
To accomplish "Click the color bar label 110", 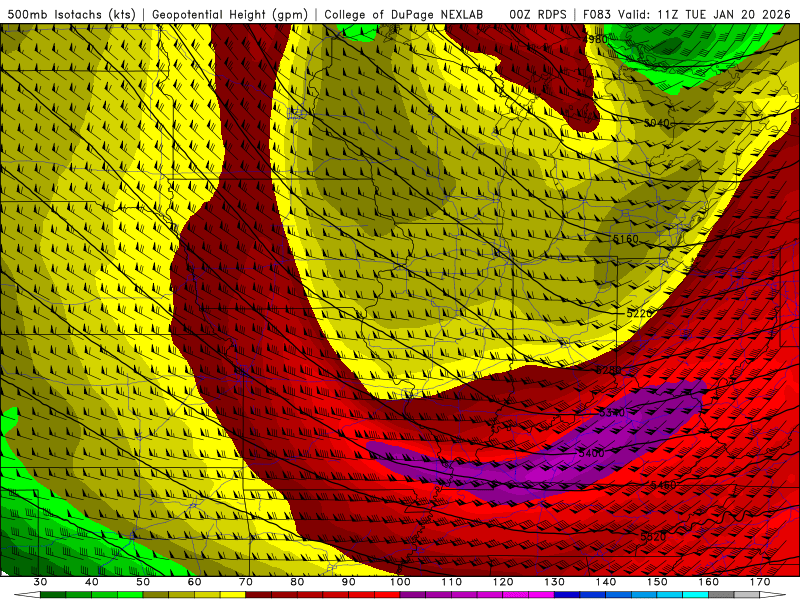I will pyautogui.click(x=452, y=582).
